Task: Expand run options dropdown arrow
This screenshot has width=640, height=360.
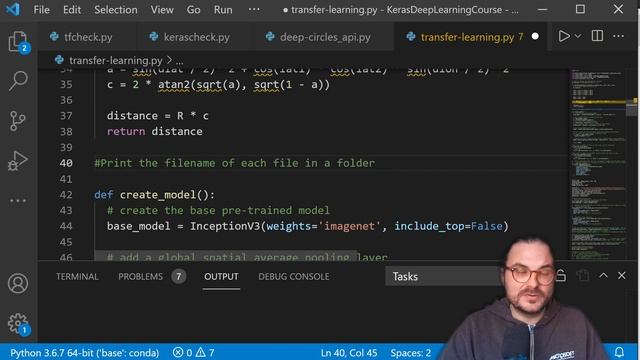Action: pyautogui.click(x=578, y=36)
